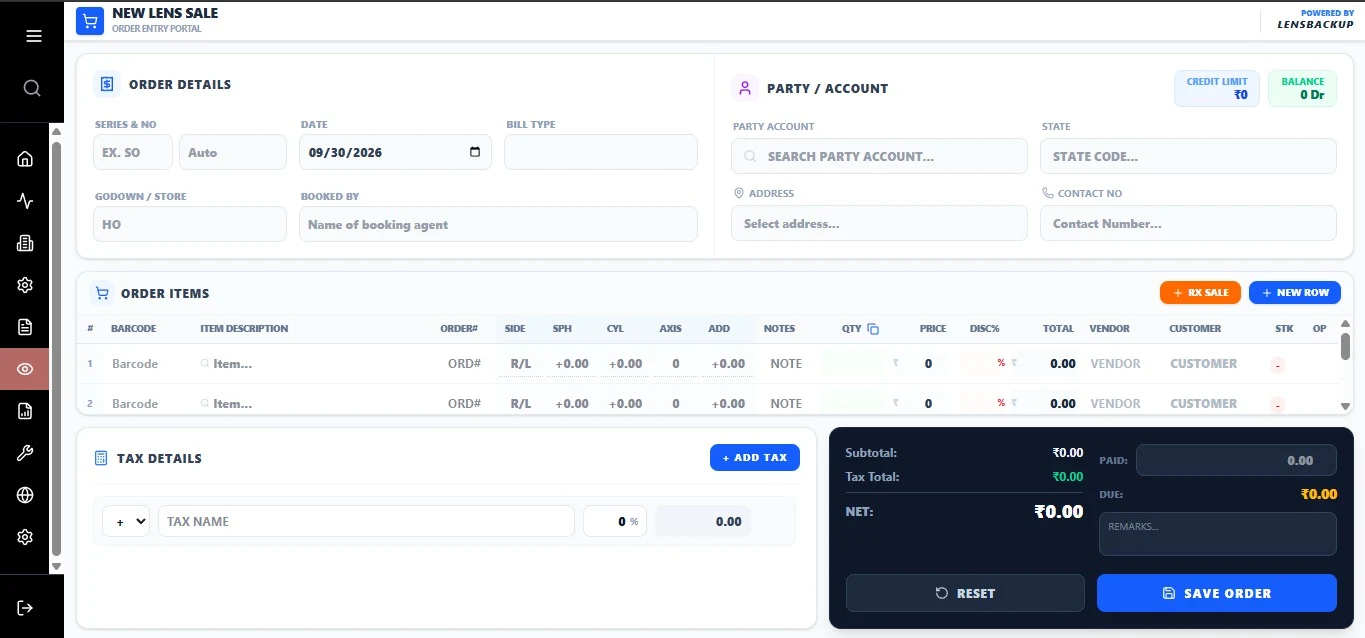The width and height of the screenshot is (1365, 638).
Task: Open the Bill Type field
Action: (601, 152)
